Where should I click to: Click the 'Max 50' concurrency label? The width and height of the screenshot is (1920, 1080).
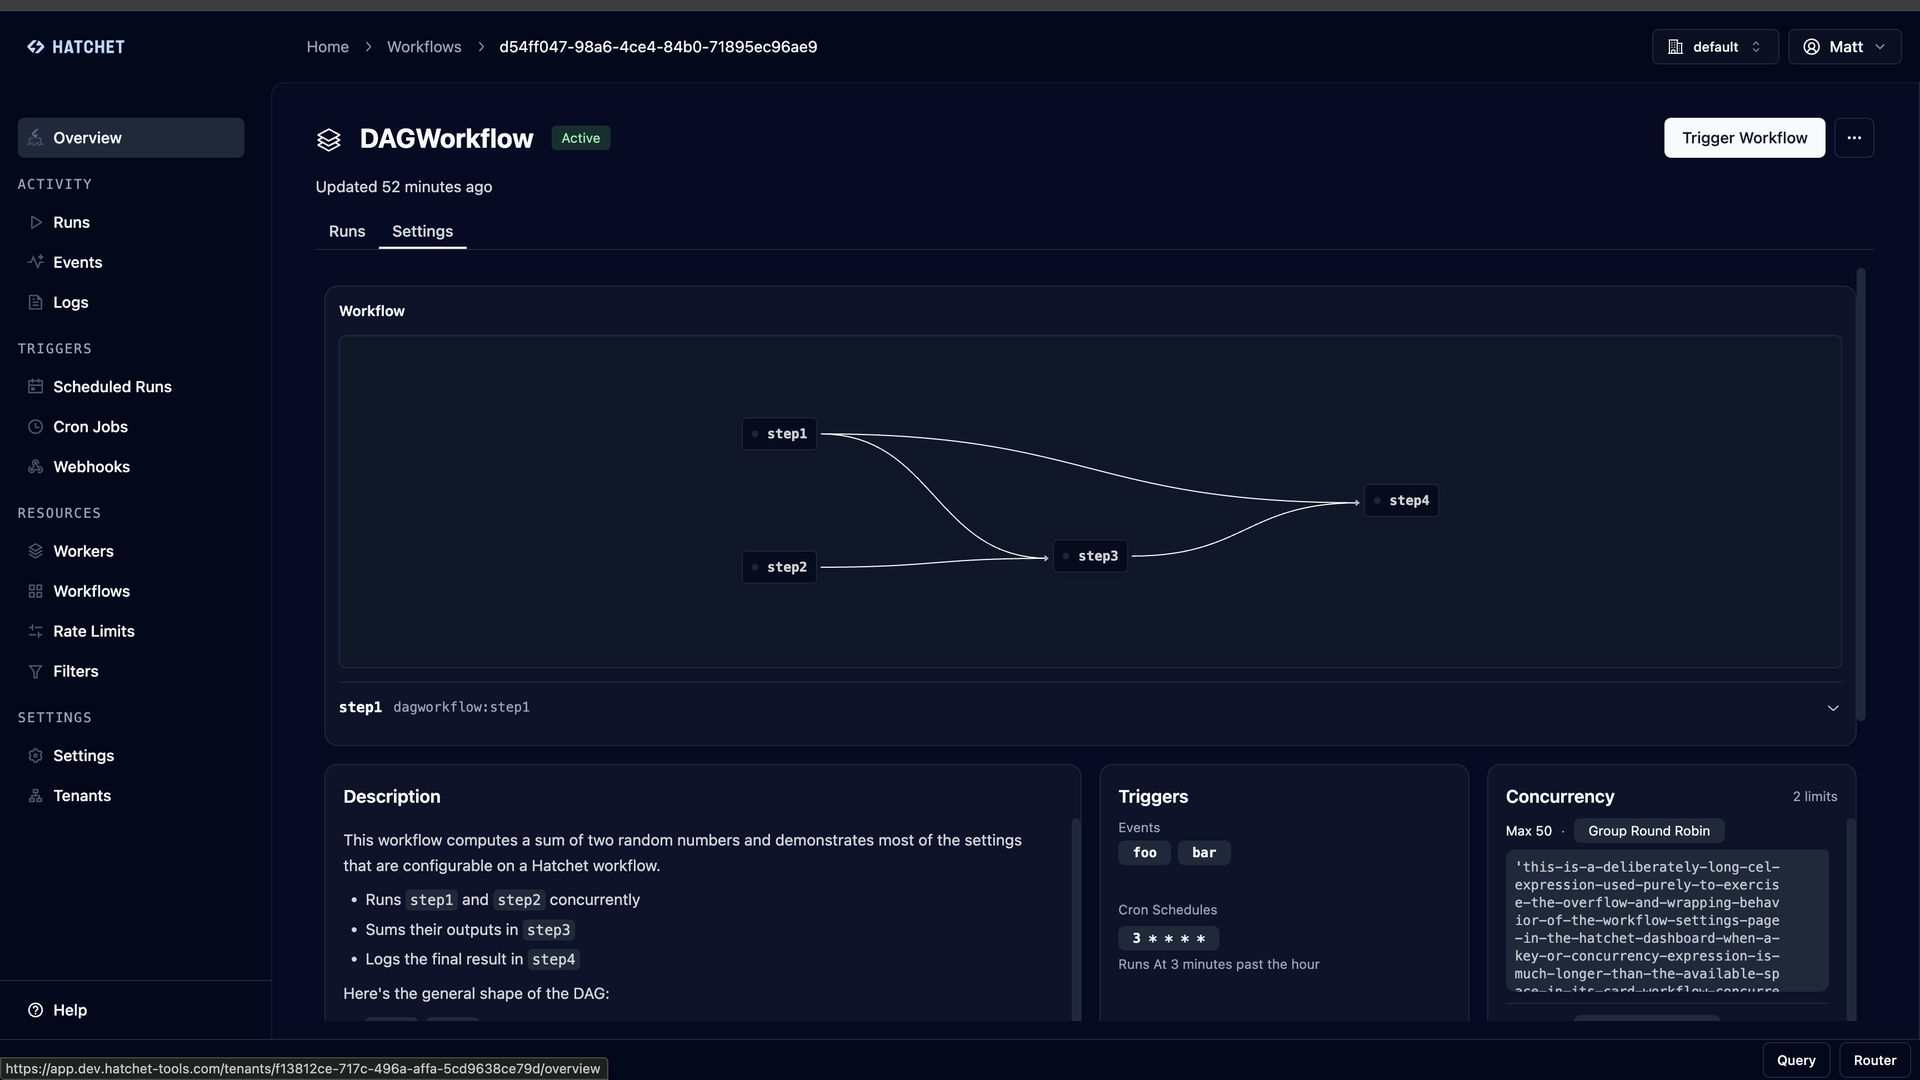click(x=1529, y=831)
